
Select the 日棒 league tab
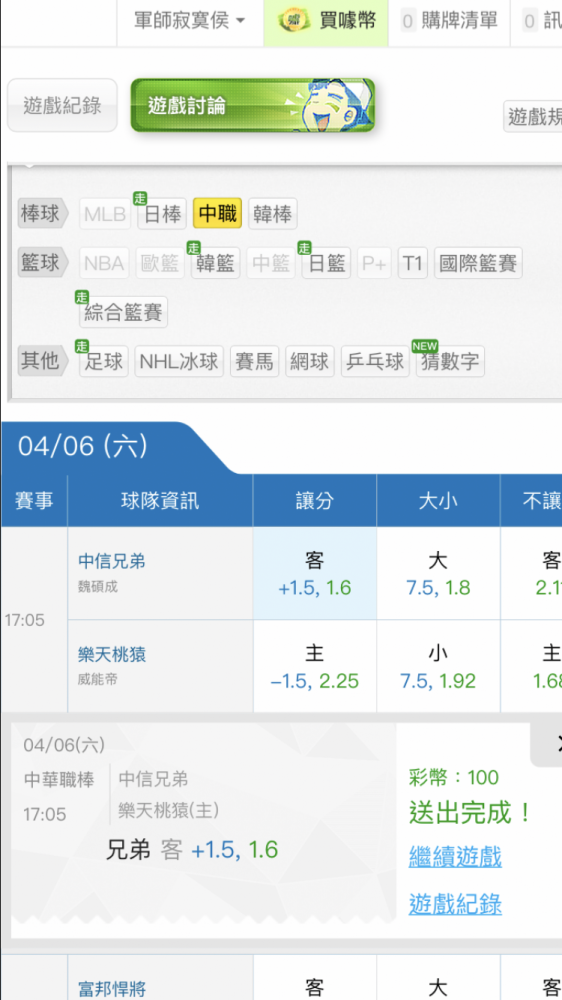162,213
